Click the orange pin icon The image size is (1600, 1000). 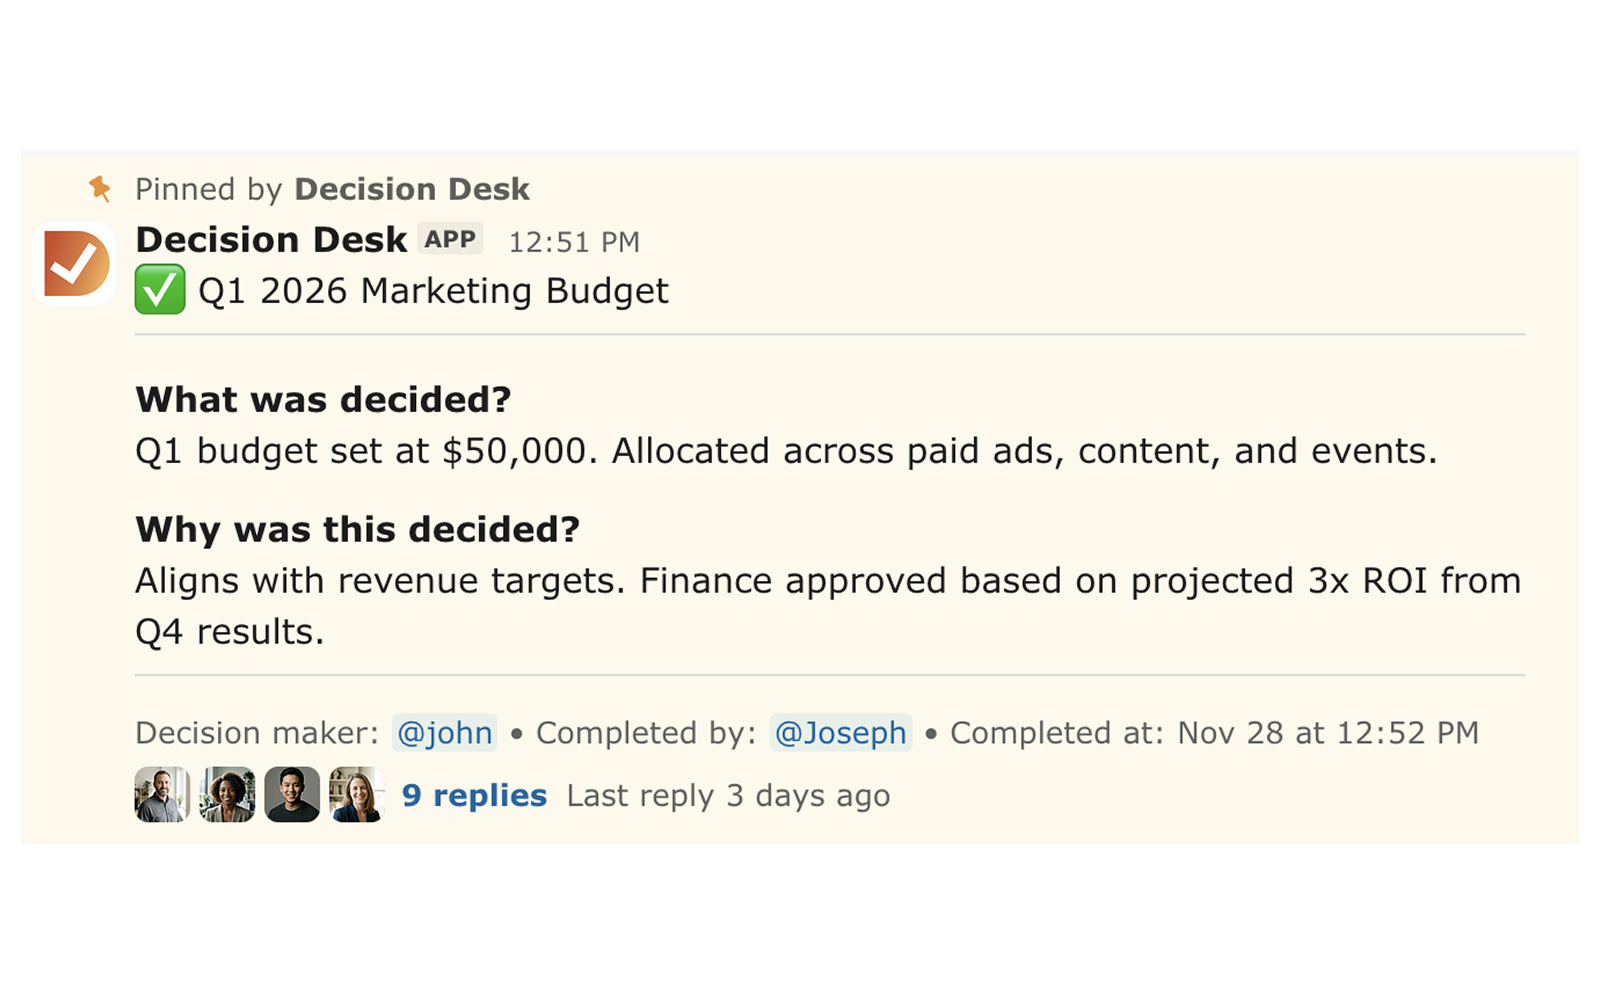pyautogui.click(x=100, y=188)
